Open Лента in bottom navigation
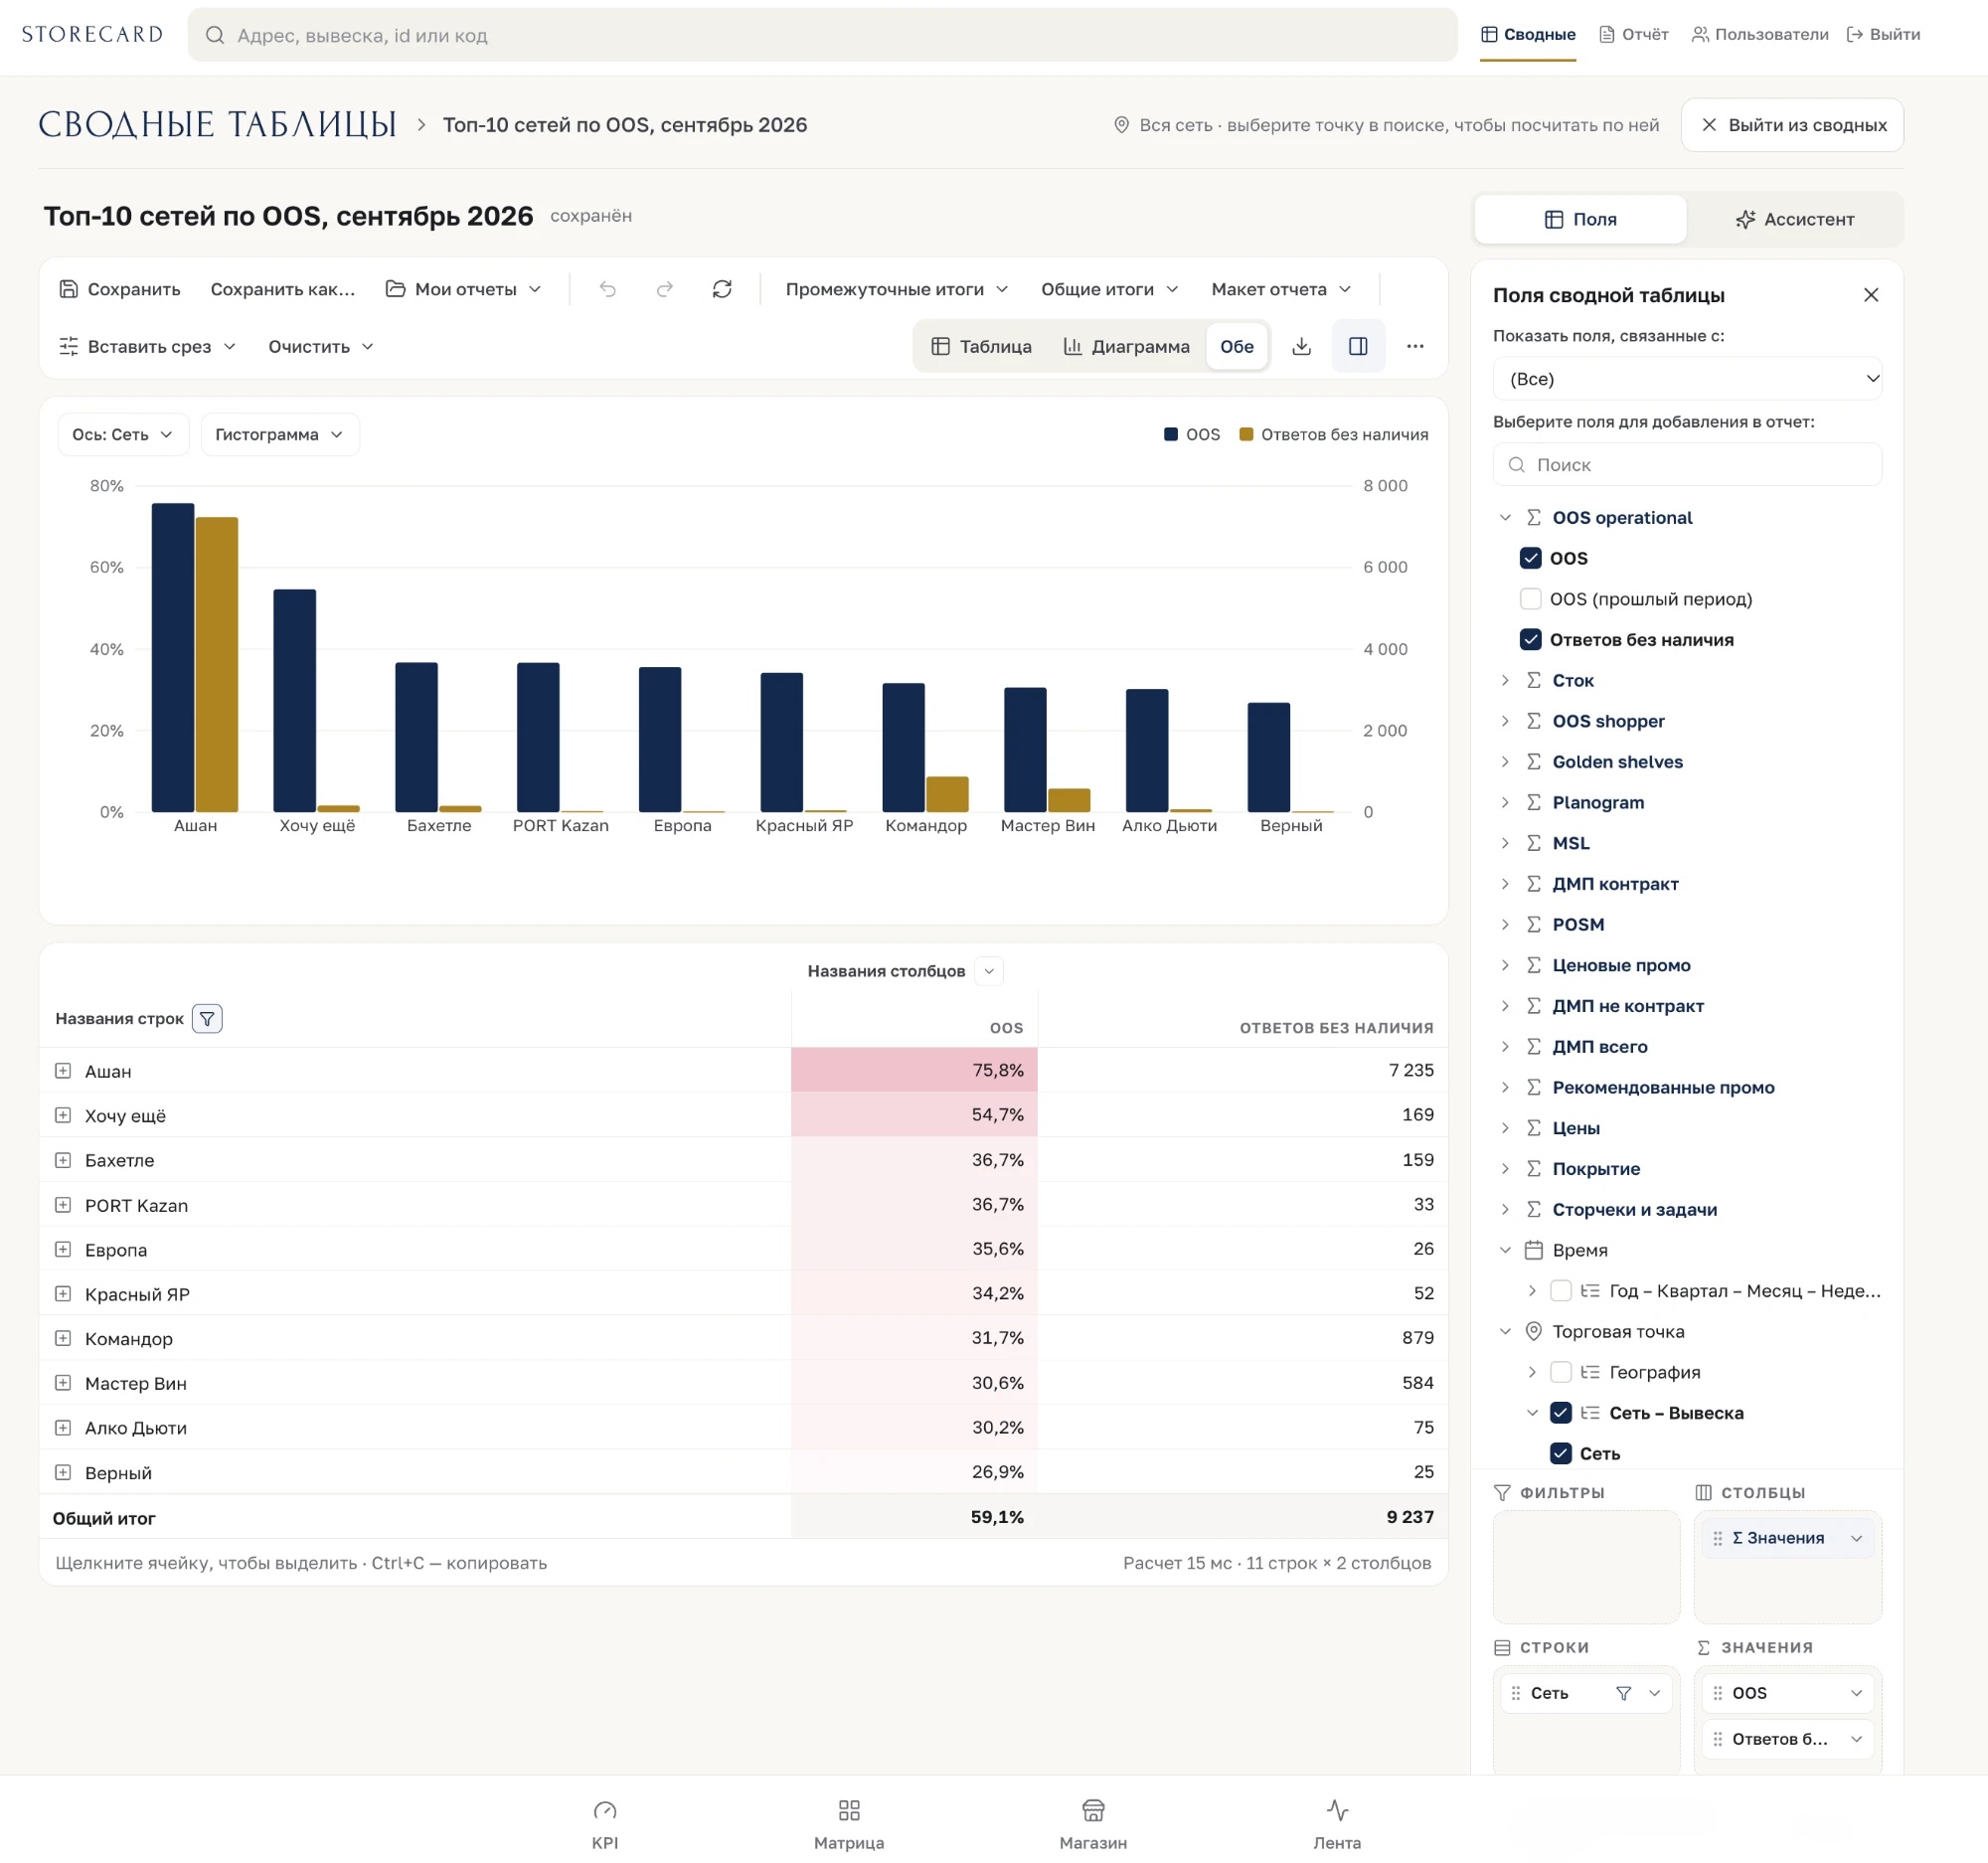 click(x=1337, y=1824)
